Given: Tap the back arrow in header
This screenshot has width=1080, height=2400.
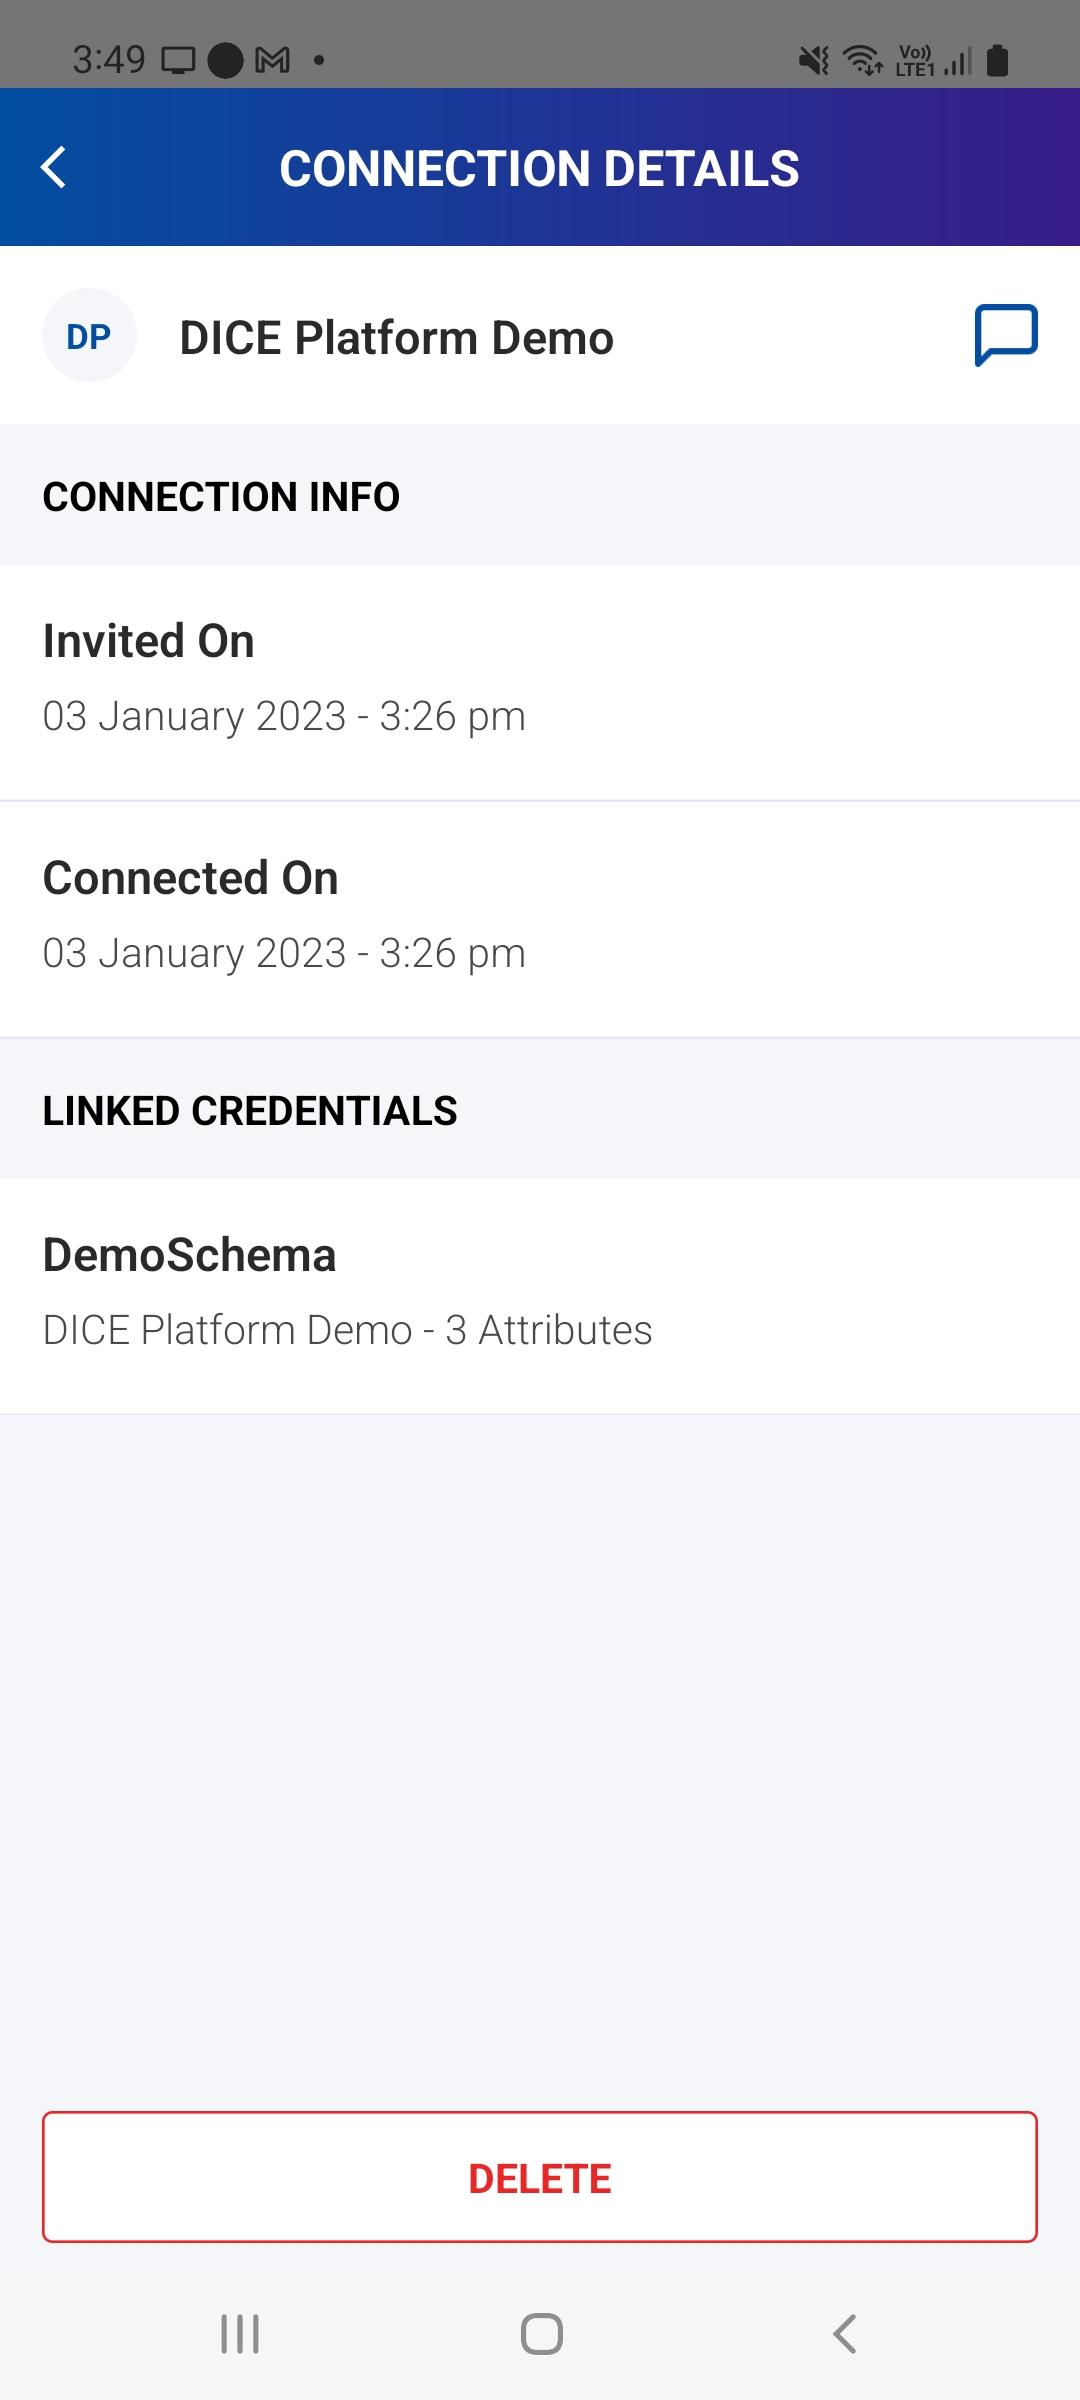Looking at the screenshot, I should 54,167.
